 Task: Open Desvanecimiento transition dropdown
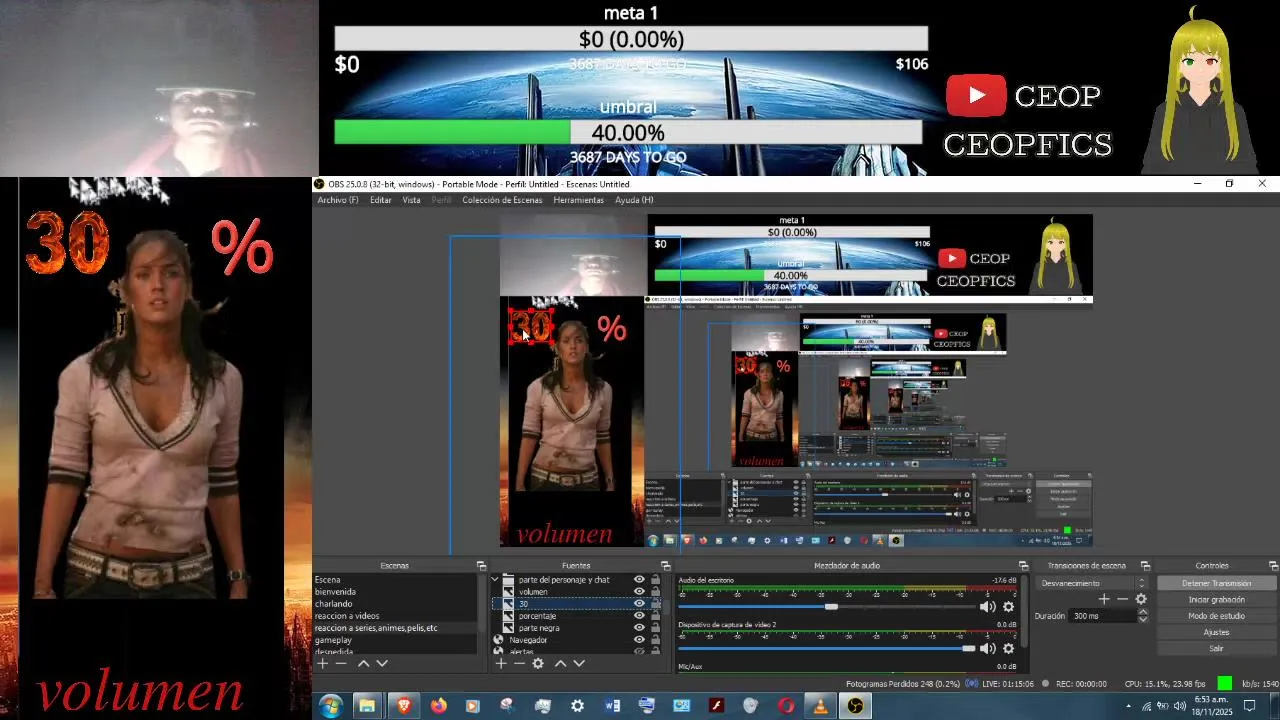click(1092, 583)
